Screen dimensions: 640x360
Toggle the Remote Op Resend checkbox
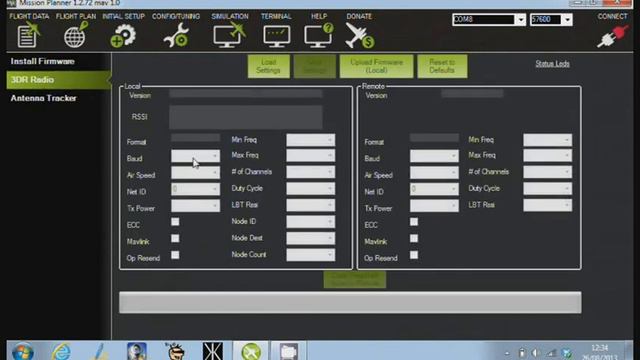pyautogui.click(x=414, y=255)
